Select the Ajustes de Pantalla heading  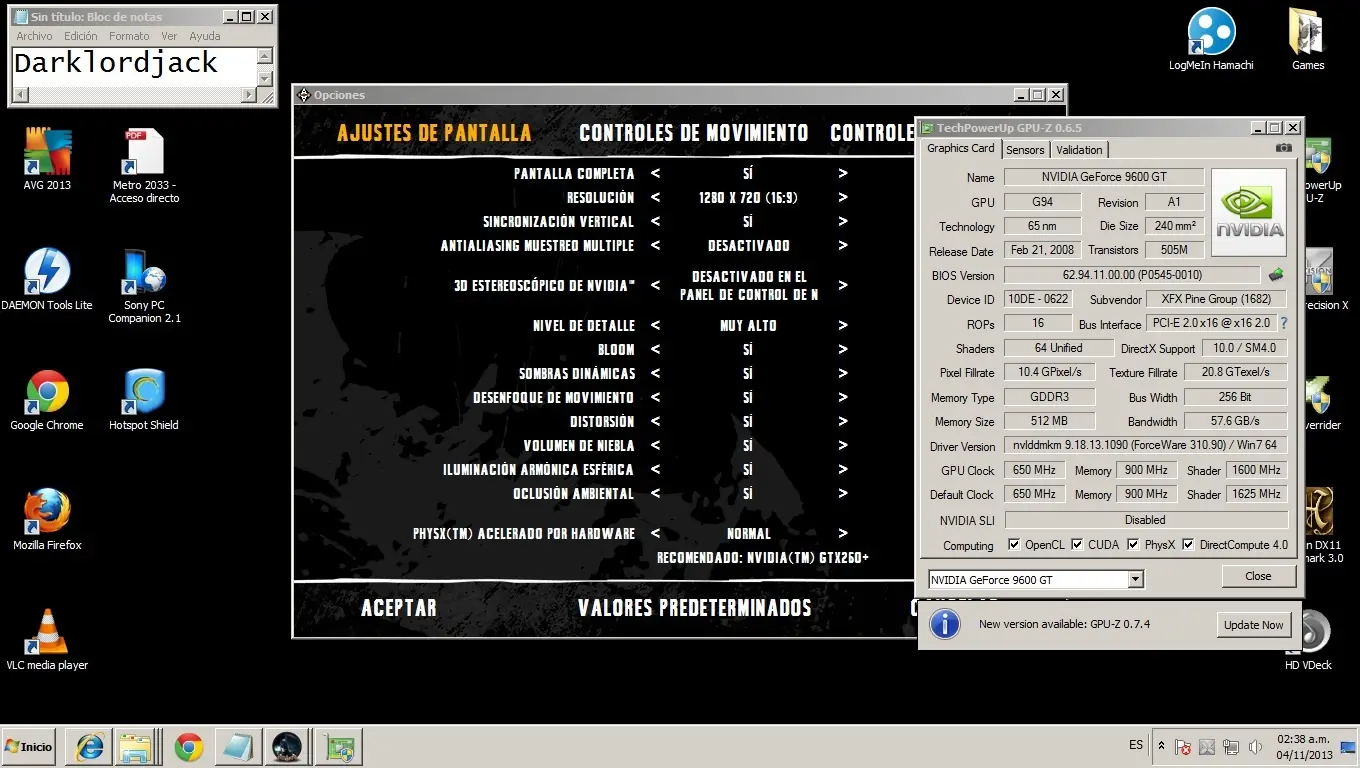[434, 133]
